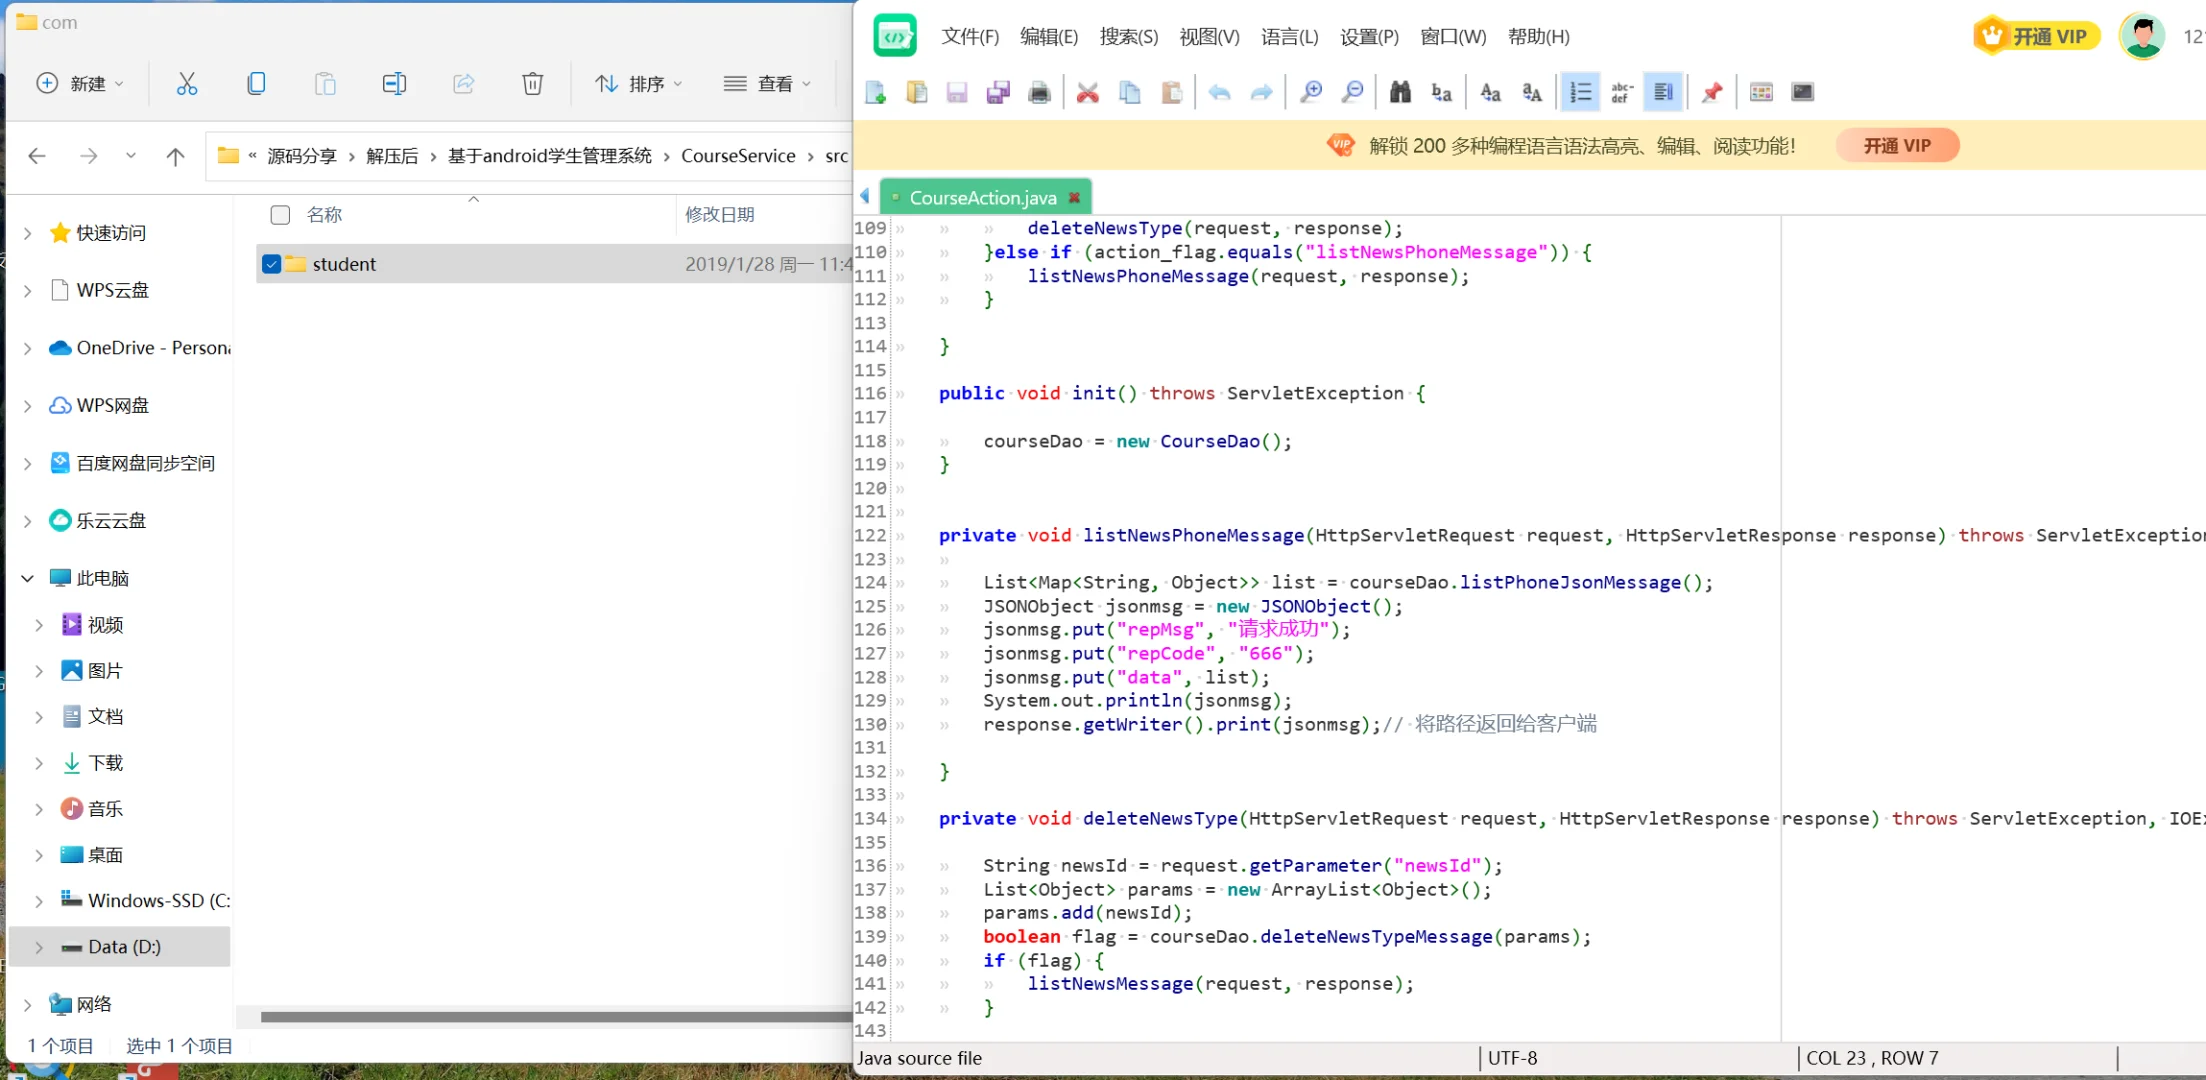Click the red pushpin icon

pyautogui.click(x=1712, y=92)
